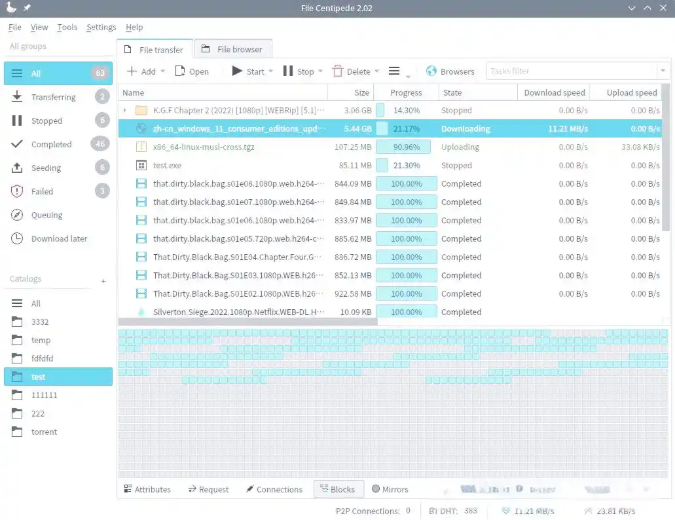Click the Start play icon in toolbar
The height and width of the screenshot is (520, 675).
[x=237, y=71]
